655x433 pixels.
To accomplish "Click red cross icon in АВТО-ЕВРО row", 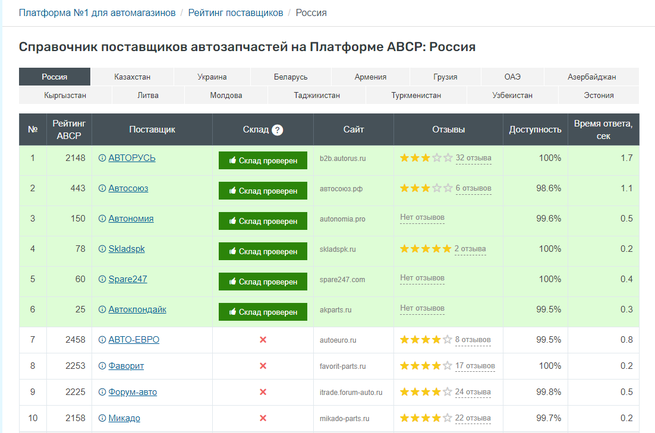I will pyautogui.click(x=263, y=340).
